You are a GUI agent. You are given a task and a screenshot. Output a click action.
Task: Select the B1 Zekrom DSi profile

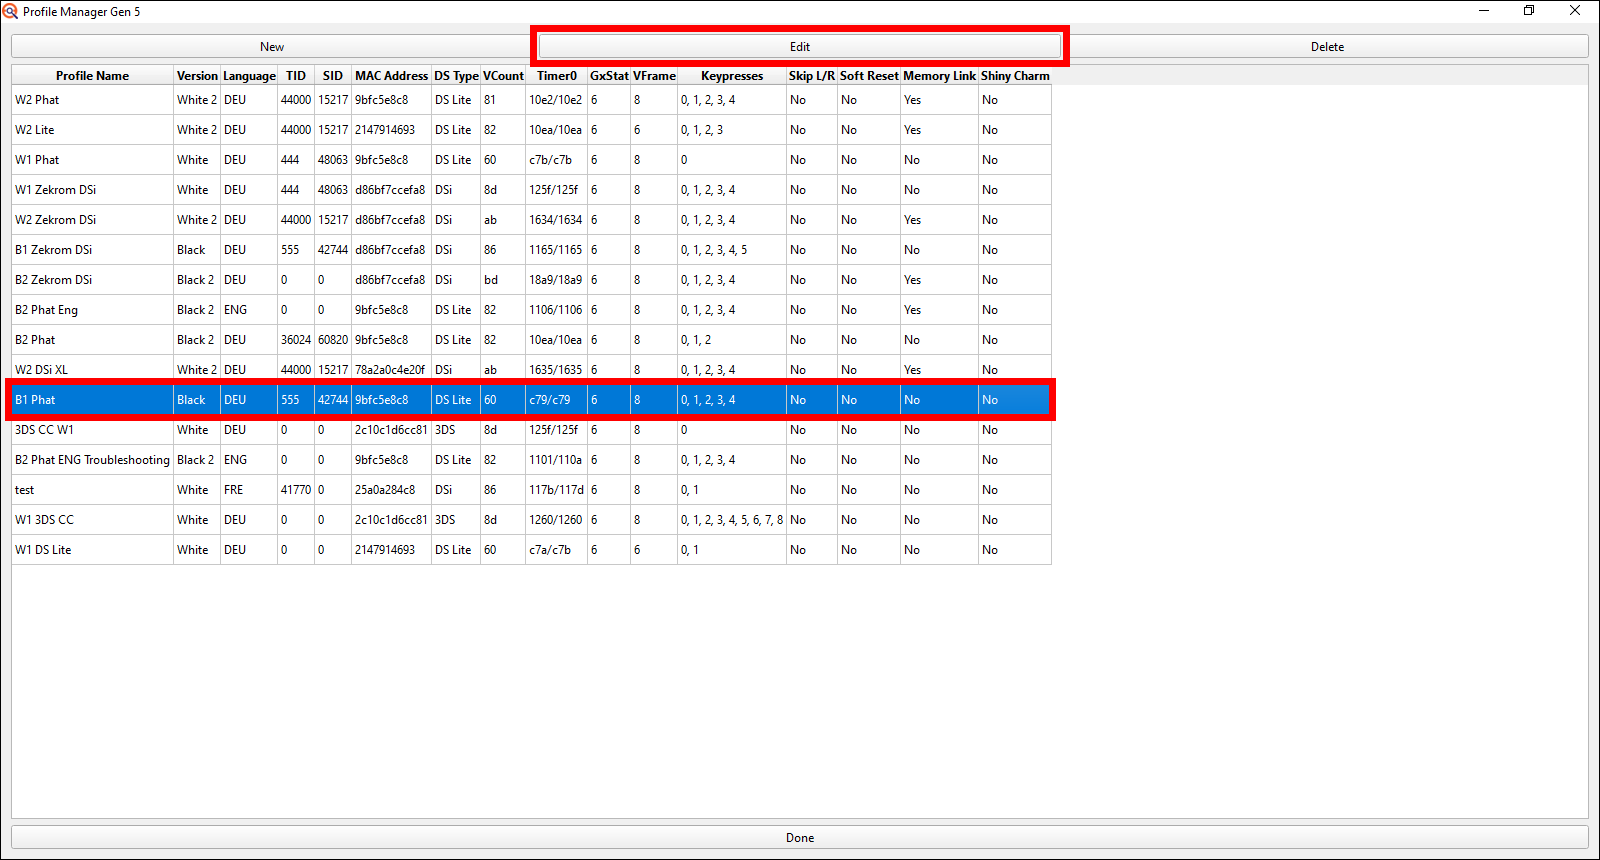pyautogui.click(x=54, y=250)
